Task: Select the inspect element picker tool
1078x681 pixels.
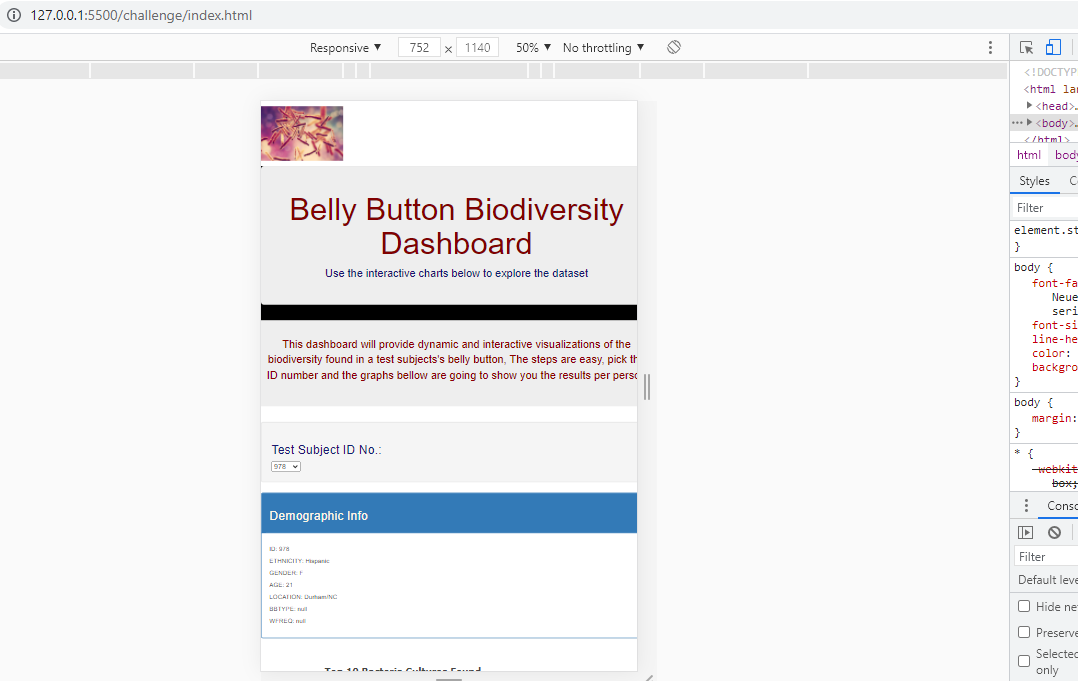Action: [x=1025, y=47]
